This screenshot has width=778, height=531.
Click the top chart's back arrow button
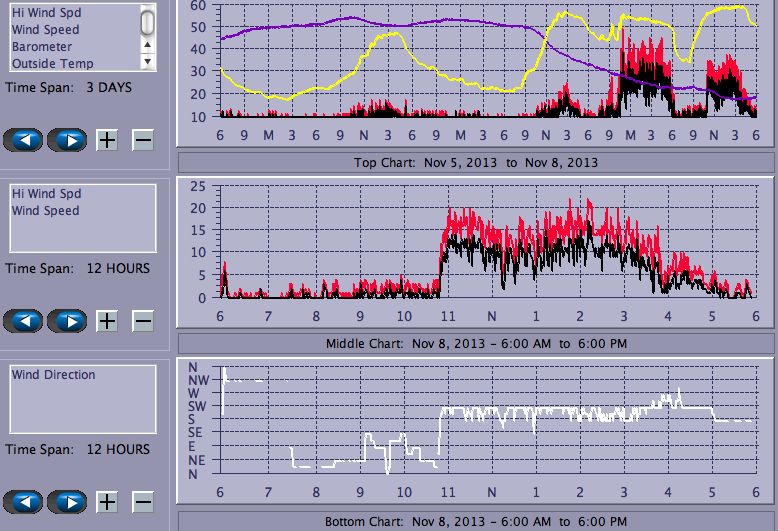pos(24,139)
